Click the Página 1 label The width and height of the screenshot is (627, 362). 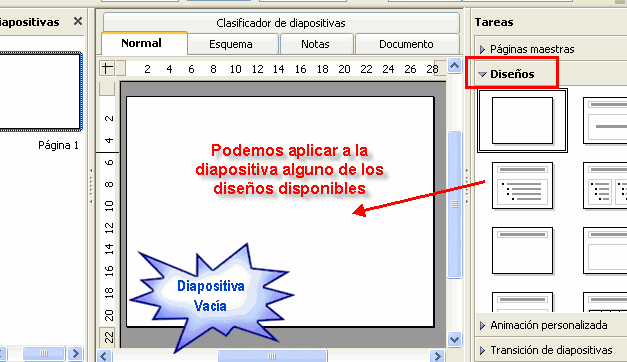pyautogui.click(x=58, y=145)
